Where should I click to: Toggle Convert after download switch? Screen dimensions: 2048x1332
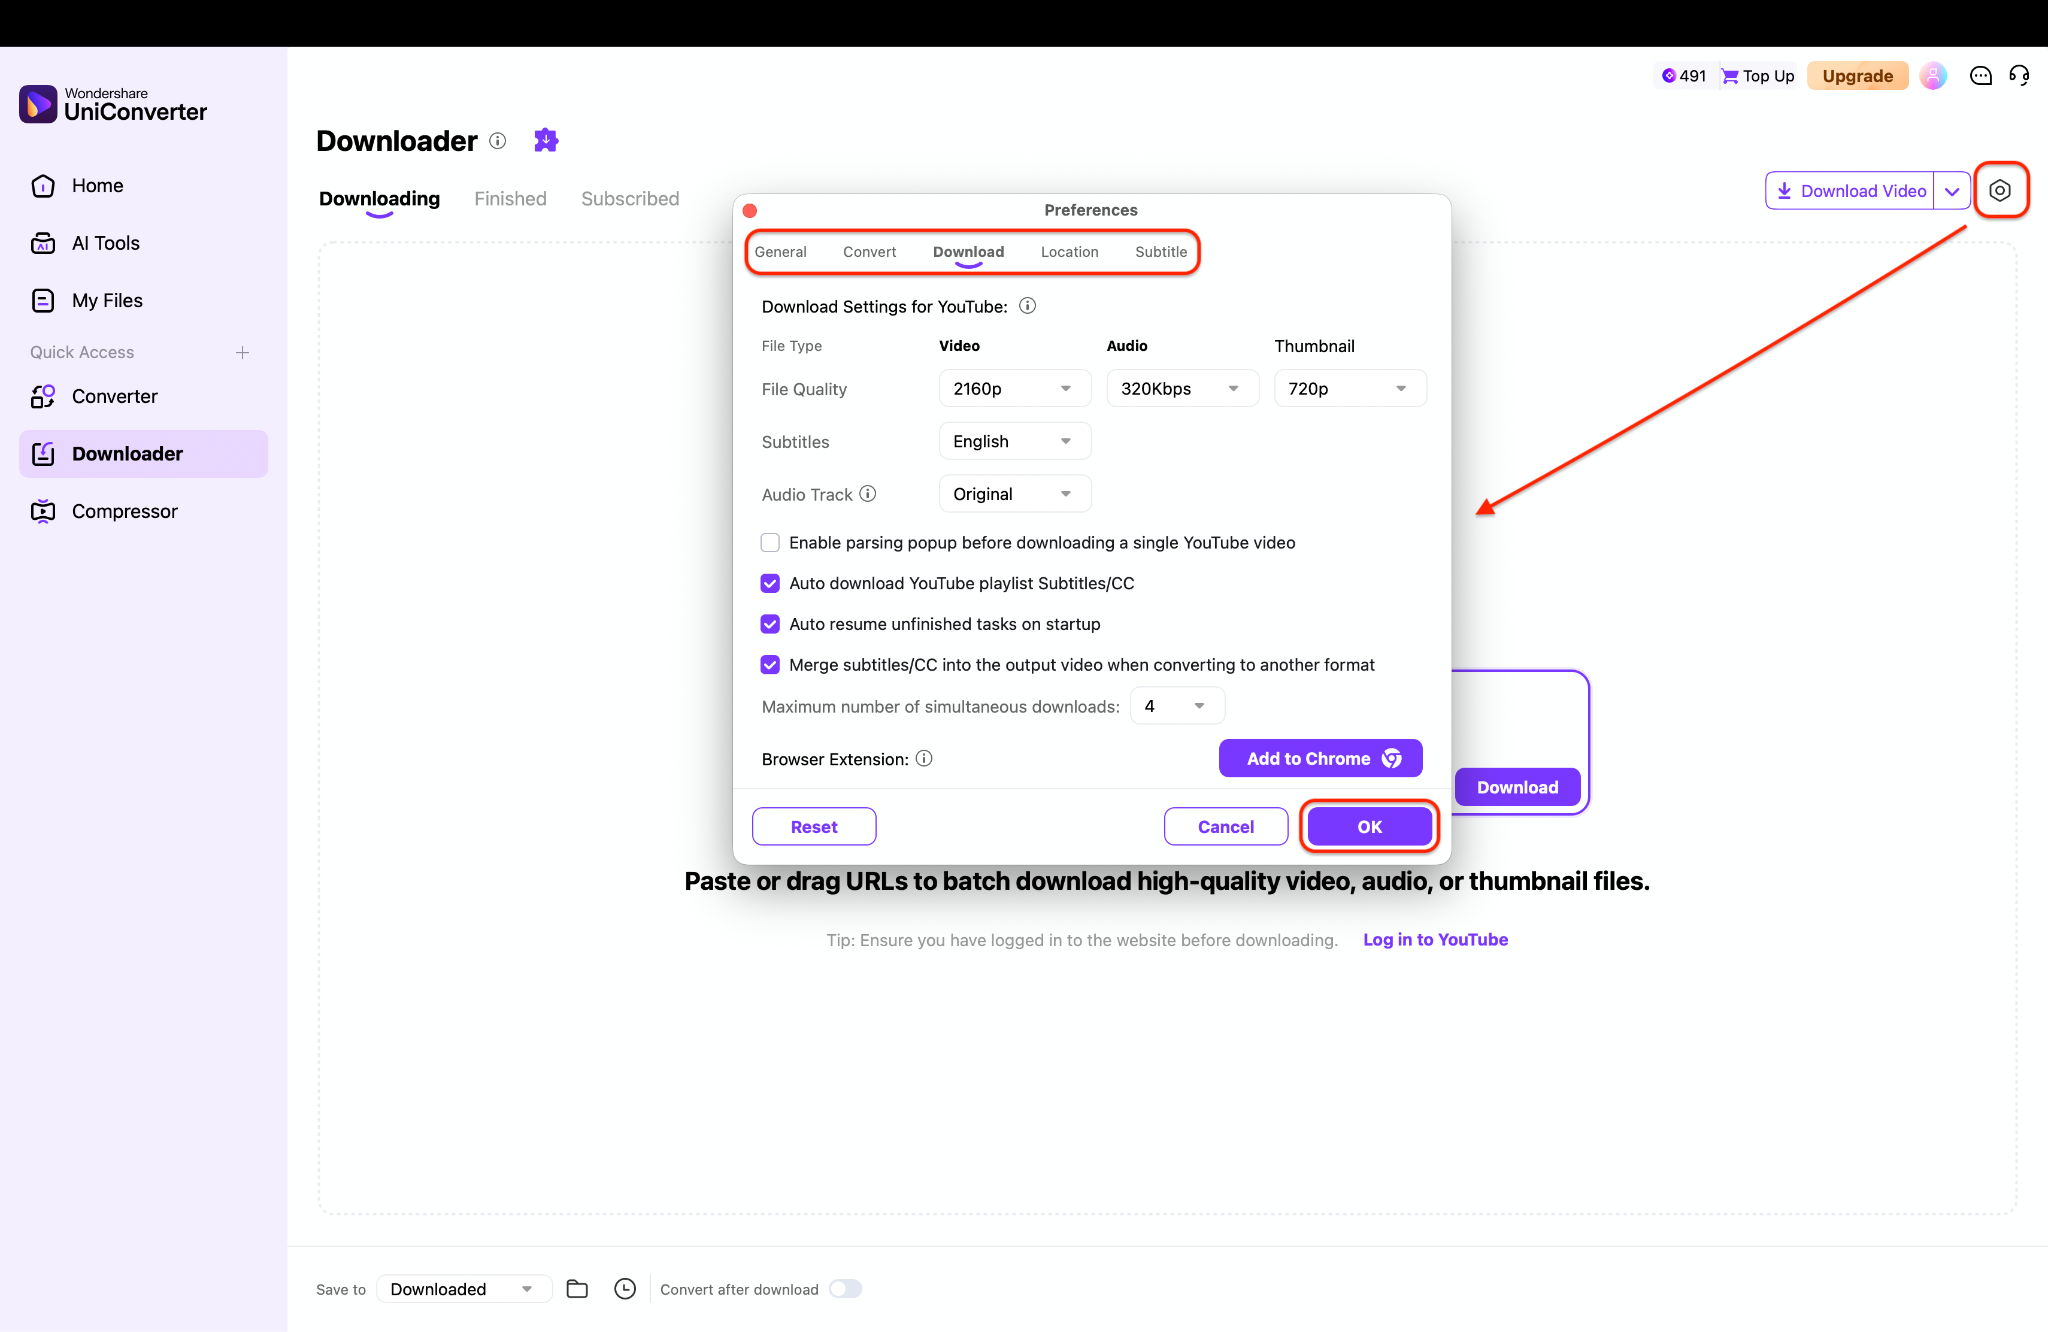coord(845,1289)
